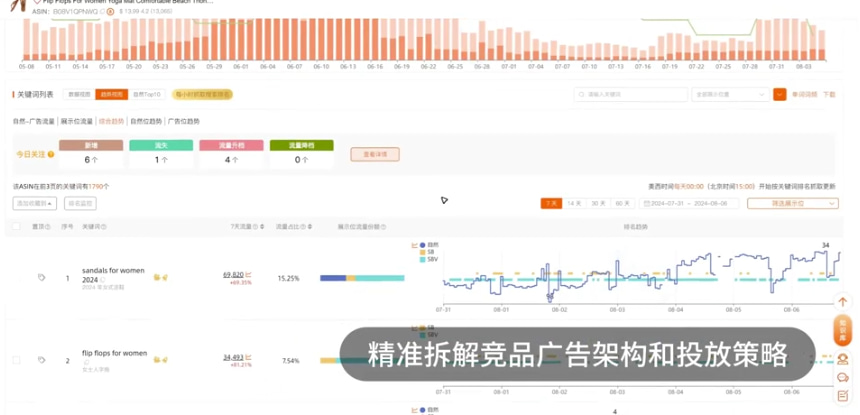Click help icon next to 展示位流量份额
Screen dimensions: 860x415
[383, 226]
